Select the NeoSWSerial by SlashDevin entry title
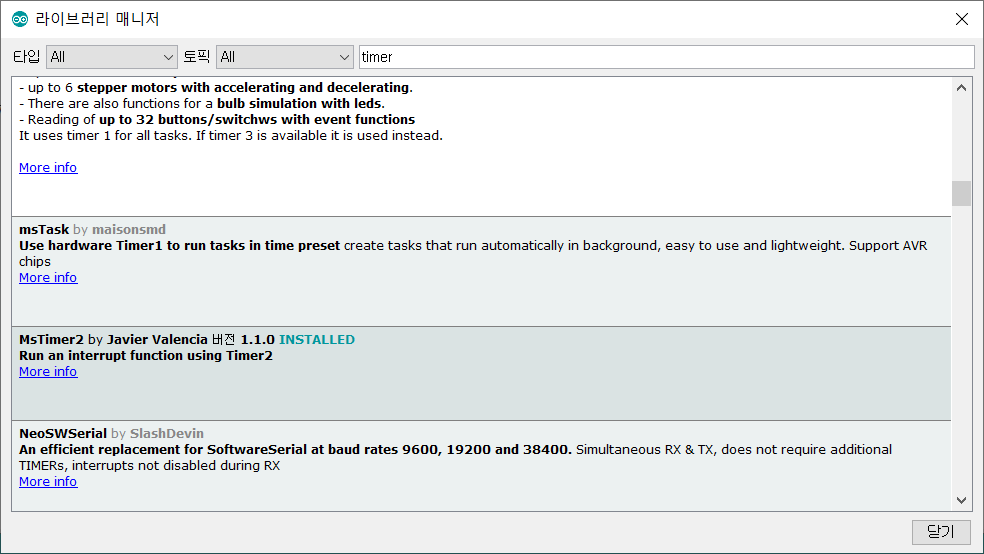984x554 pixels. (x=111, y=434)
